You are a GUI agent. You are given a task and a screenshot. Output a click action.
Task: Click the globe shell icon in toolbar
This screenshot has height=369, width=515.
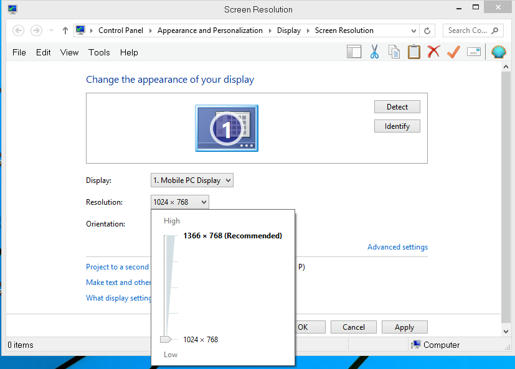[x=498, y=52]
